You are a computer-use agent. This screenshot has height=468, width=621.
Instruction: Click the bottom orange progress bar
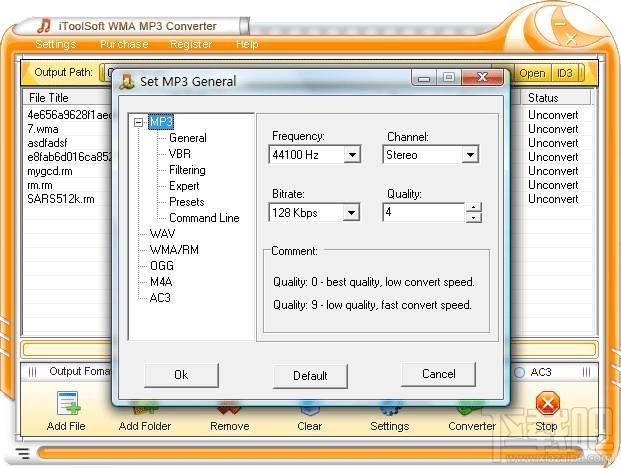(310, 453)
